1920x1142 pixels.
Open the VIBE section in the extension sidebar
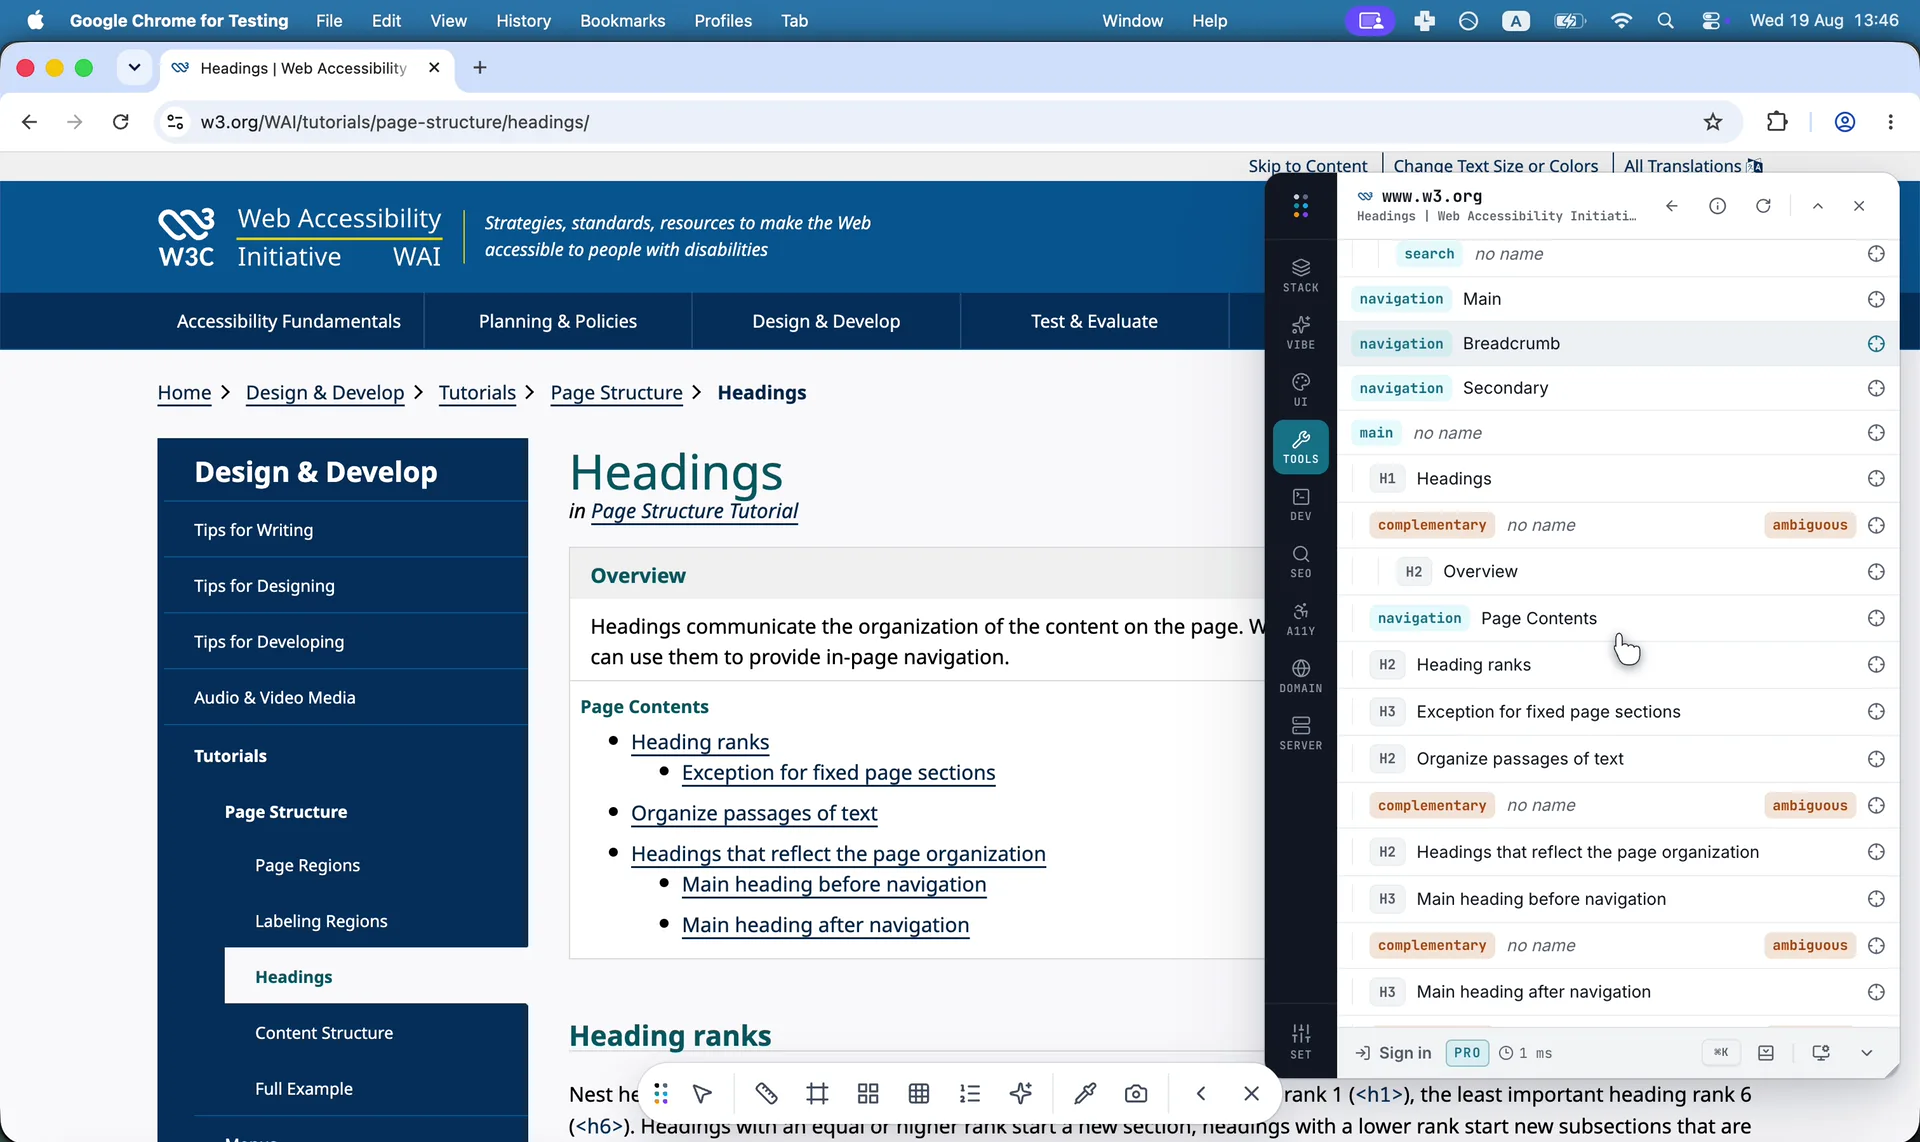[x=1300, y=332]
